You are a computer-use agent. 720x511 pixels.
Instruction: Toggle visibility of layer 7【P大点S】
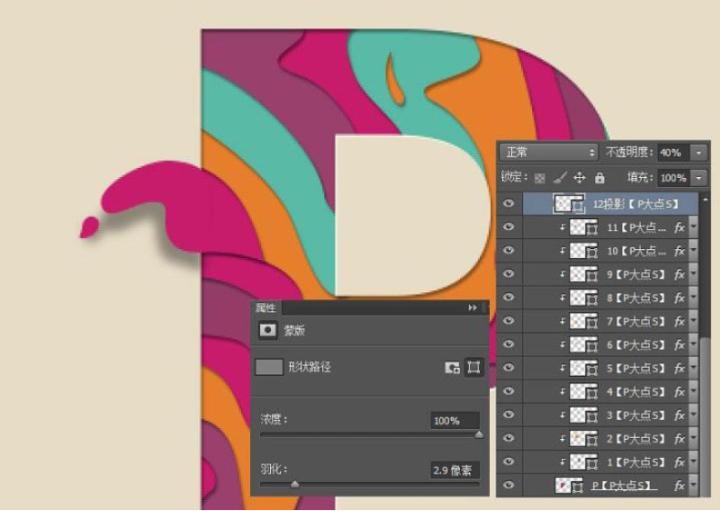click(x=509, y=321)
